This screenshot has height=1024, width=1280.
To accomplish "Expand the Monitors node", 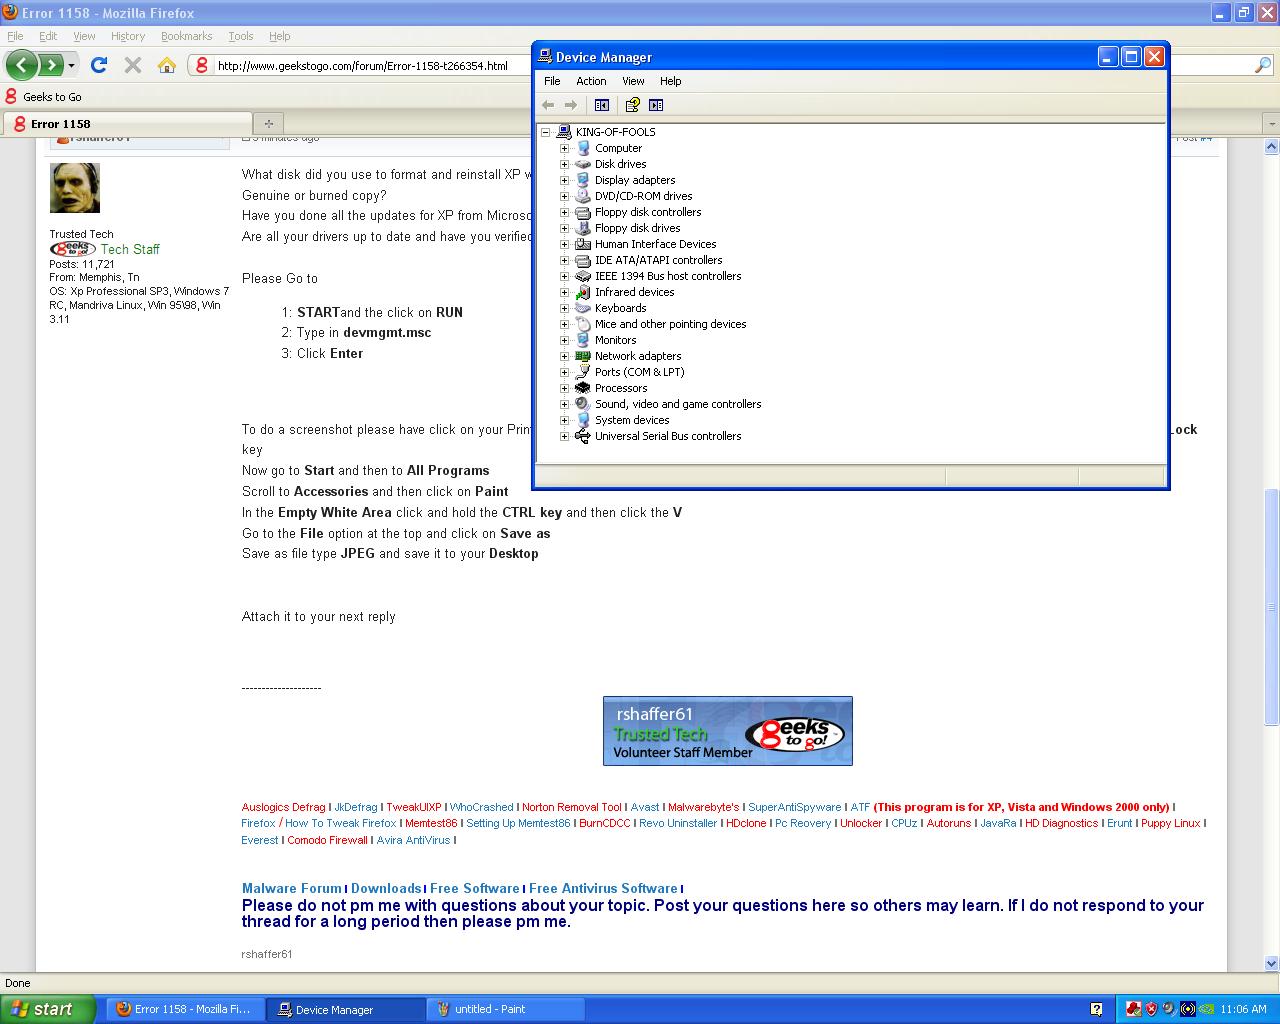I will (565, 340).
